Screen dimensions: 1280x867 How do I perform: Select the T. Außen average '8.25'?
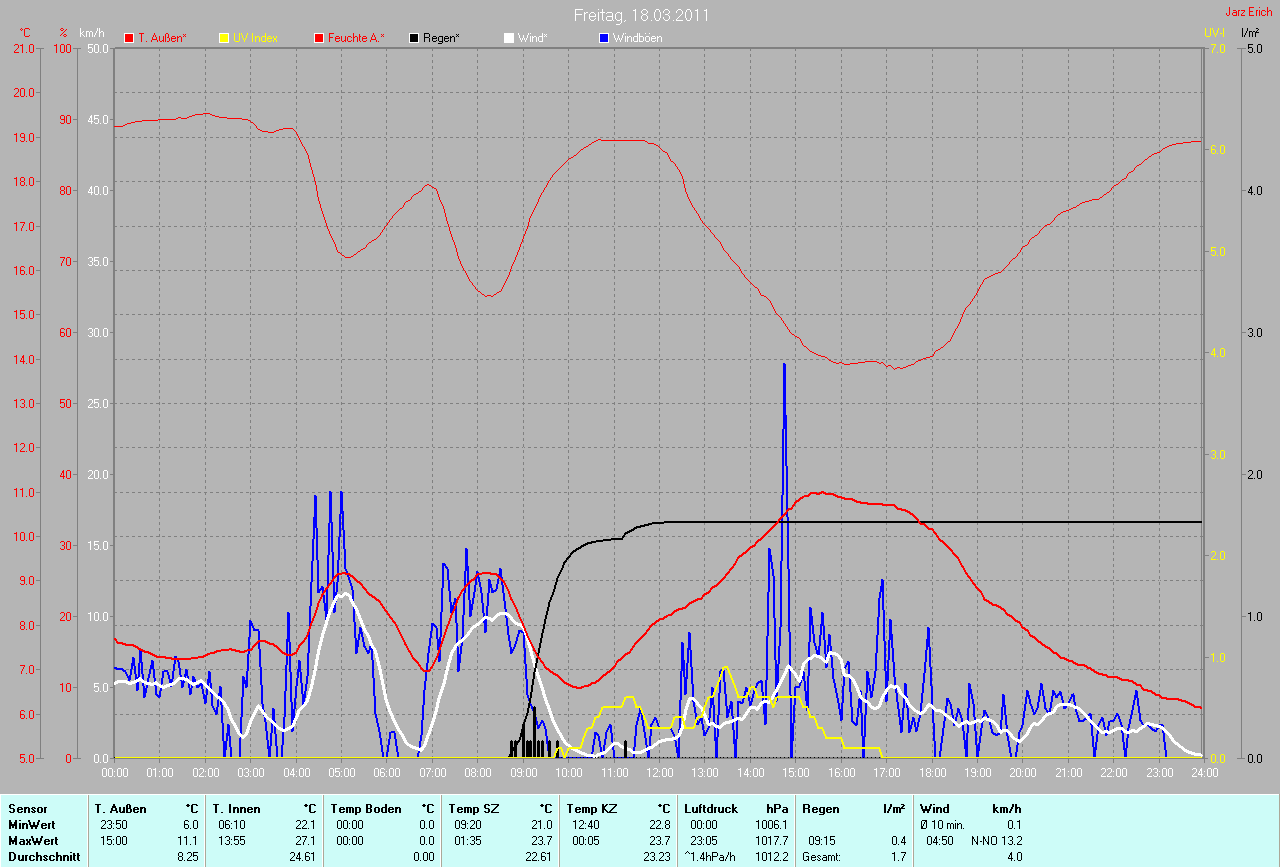pyautogui.click(x=186, y=857)
